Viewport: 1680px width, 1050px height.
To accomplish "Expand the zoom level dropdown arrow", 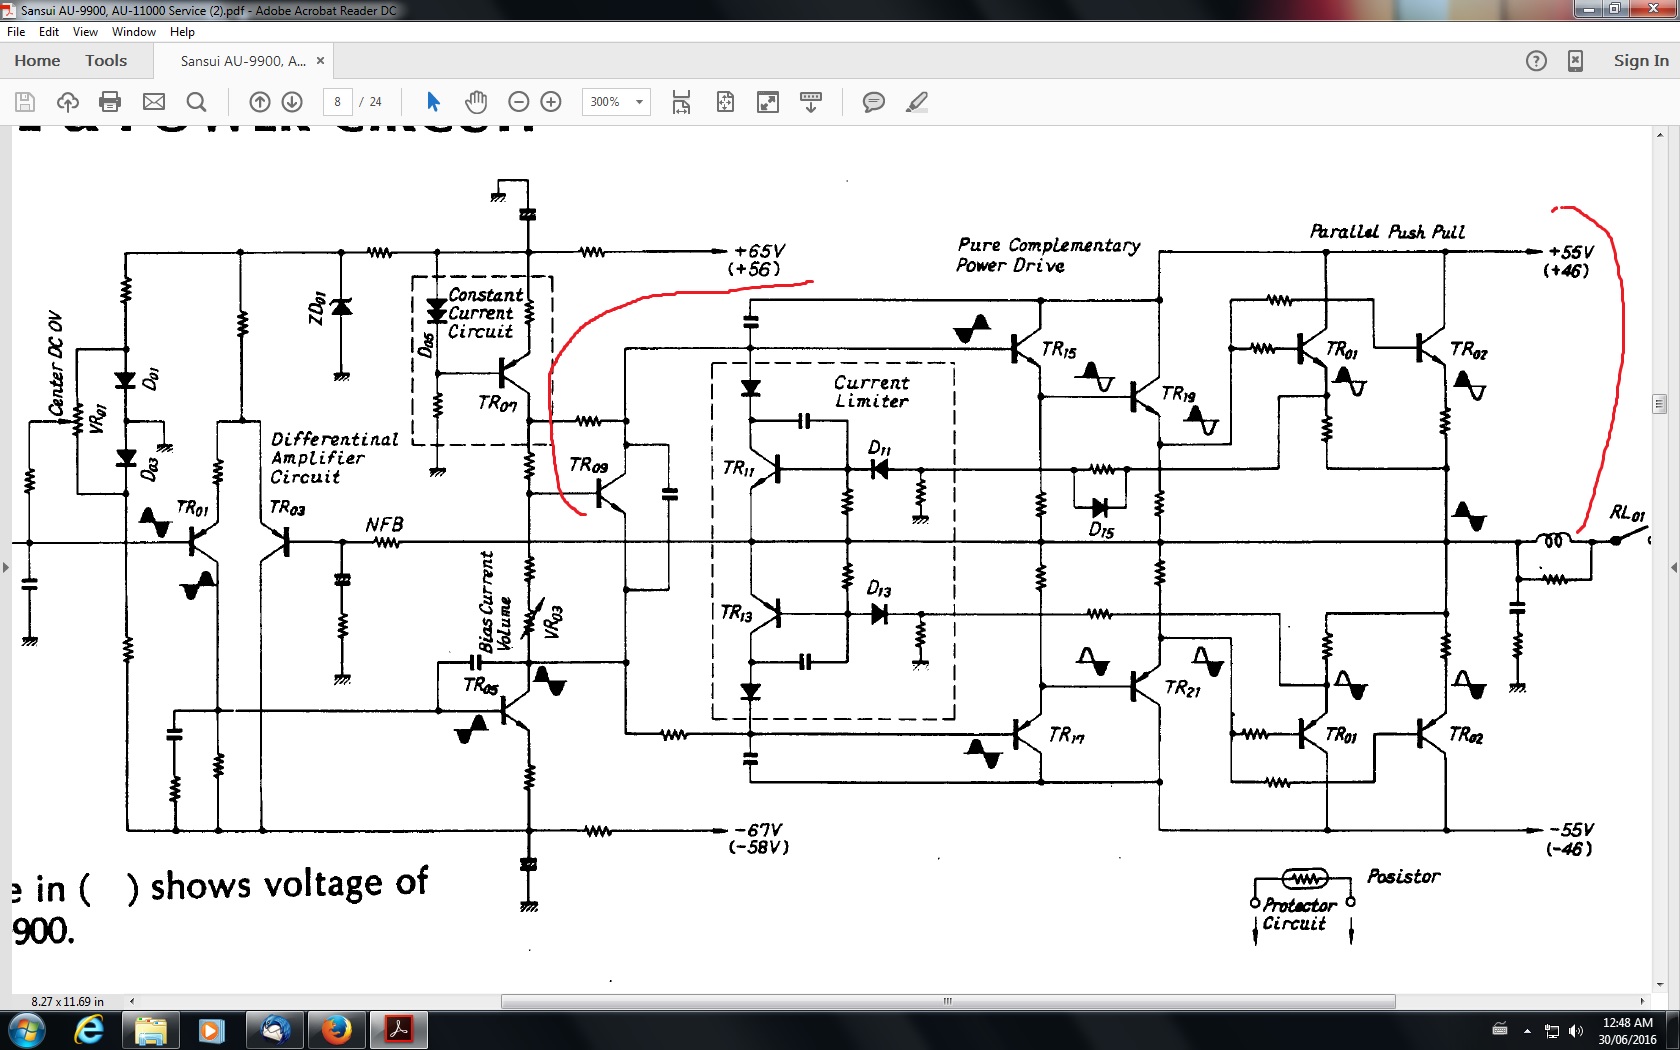I will click(x=640, y=102).
